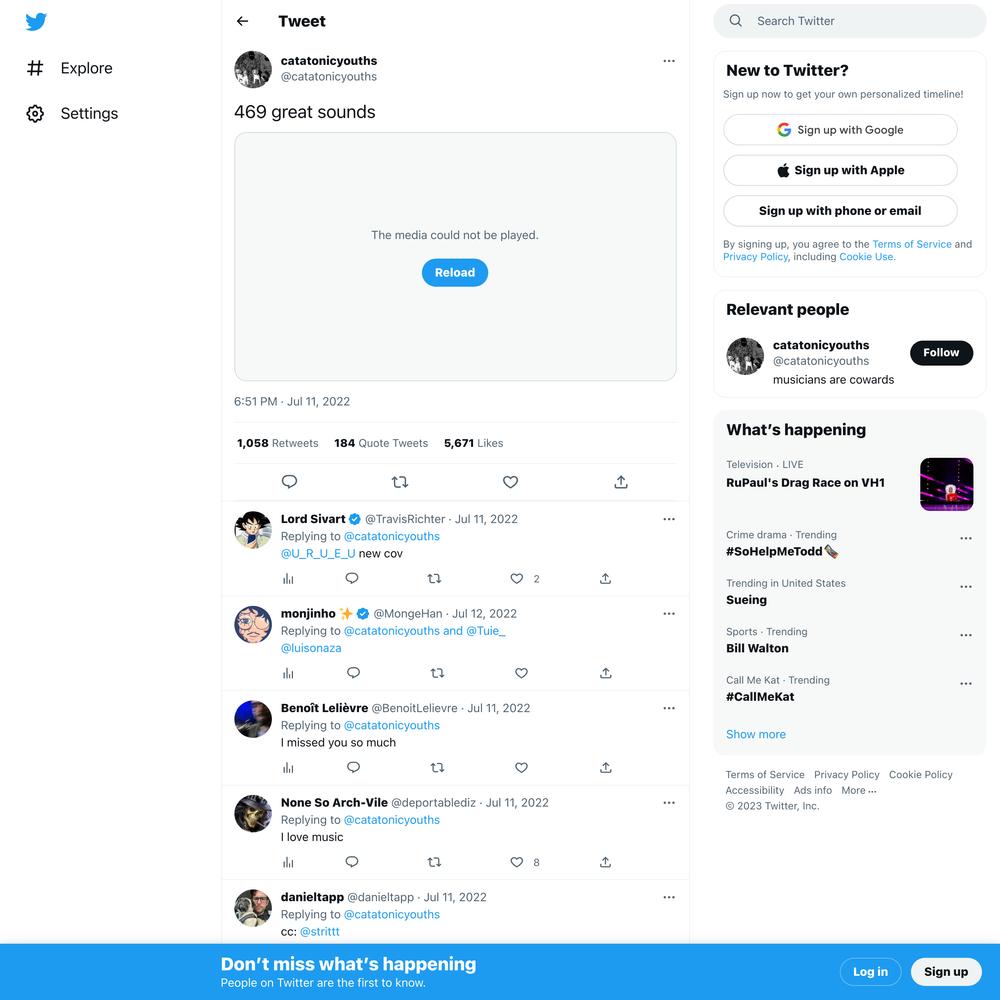Viewport: 1000px width, 1000px height.
Task: Click the Search Twitter field
Action: click(x=849, y=21)
